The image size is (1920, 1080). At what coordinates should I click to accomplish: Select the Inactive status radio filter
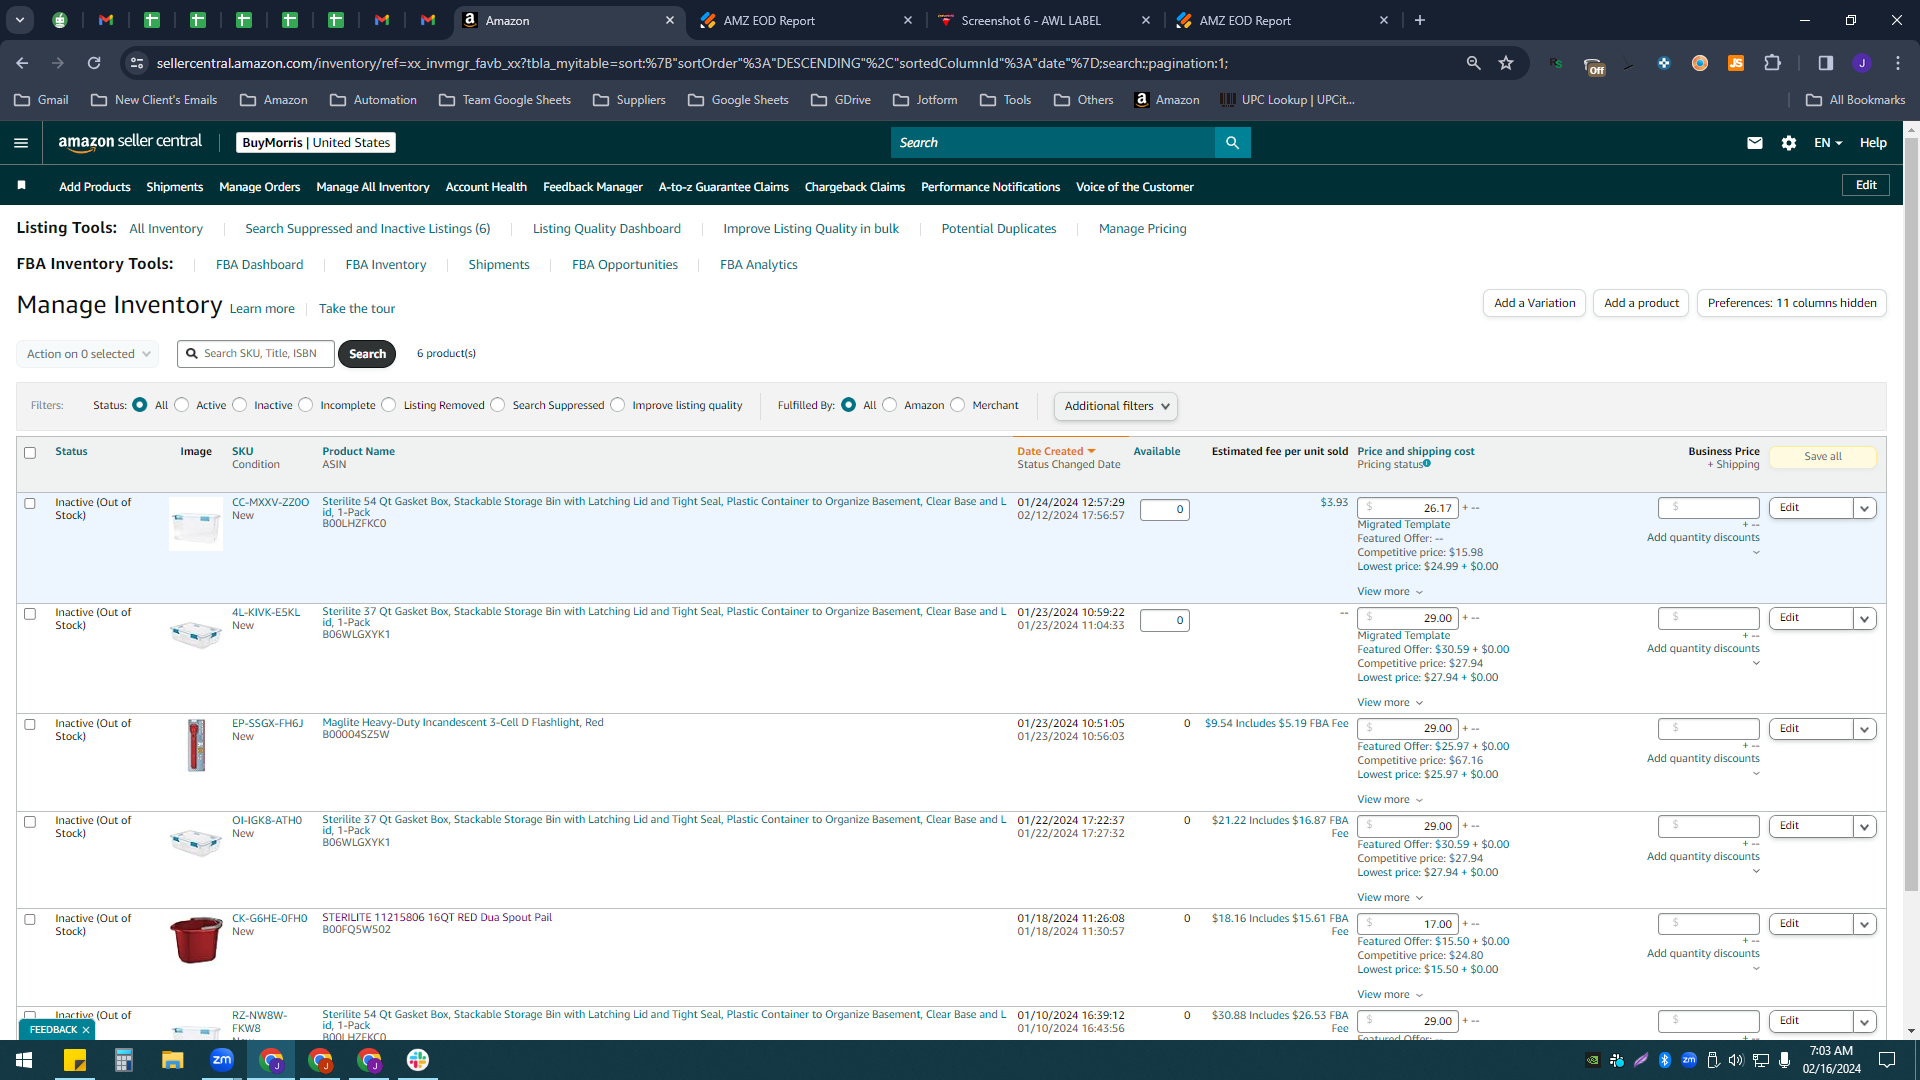click(239, 405)
